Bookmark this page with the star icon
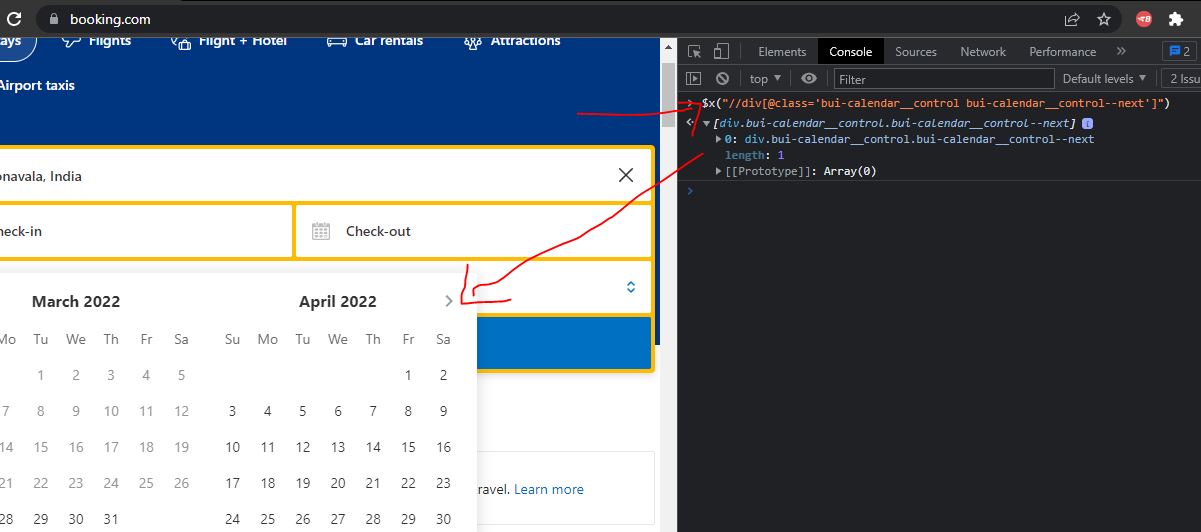 [1104, 18]
